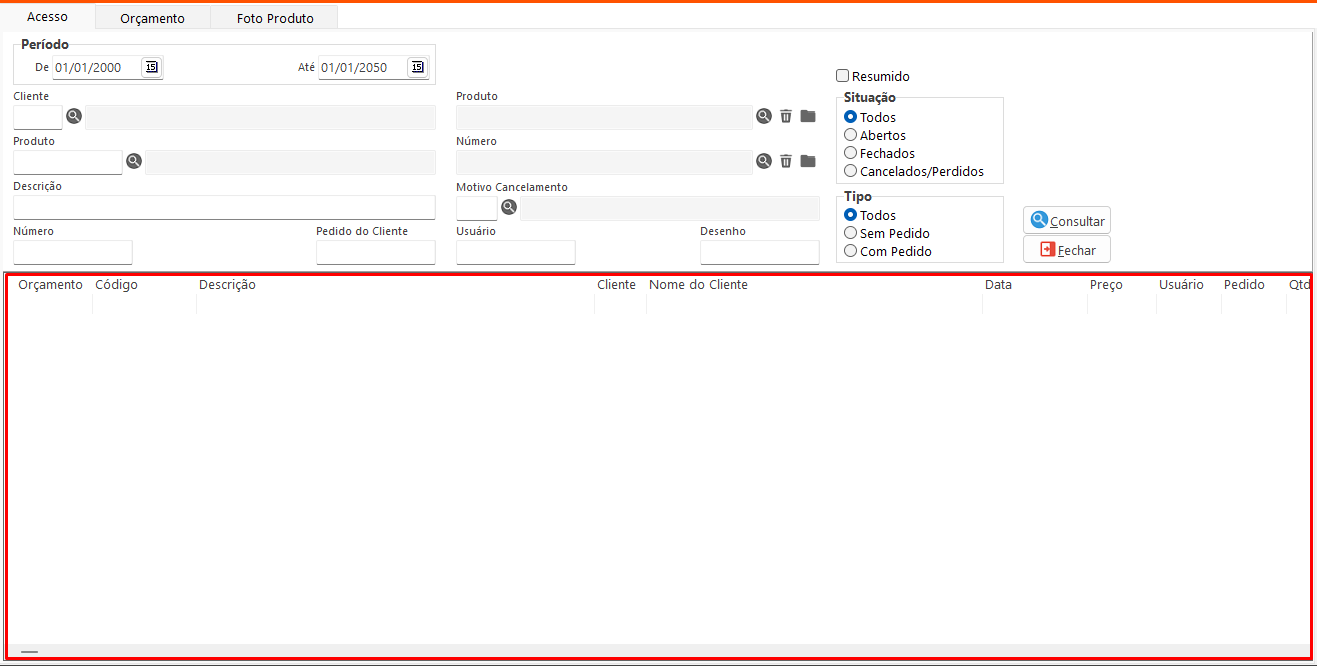
Task: Click the magnifier icon beside the Cliente field
Action: 74,117
